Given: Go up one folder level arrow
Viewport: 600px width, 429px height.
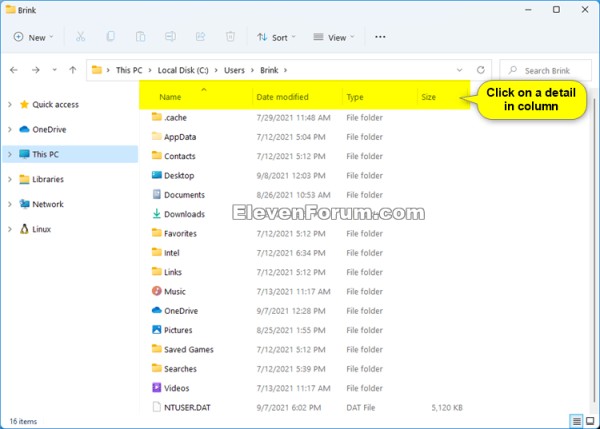Looking at the screenshot, I should point(72,70).
